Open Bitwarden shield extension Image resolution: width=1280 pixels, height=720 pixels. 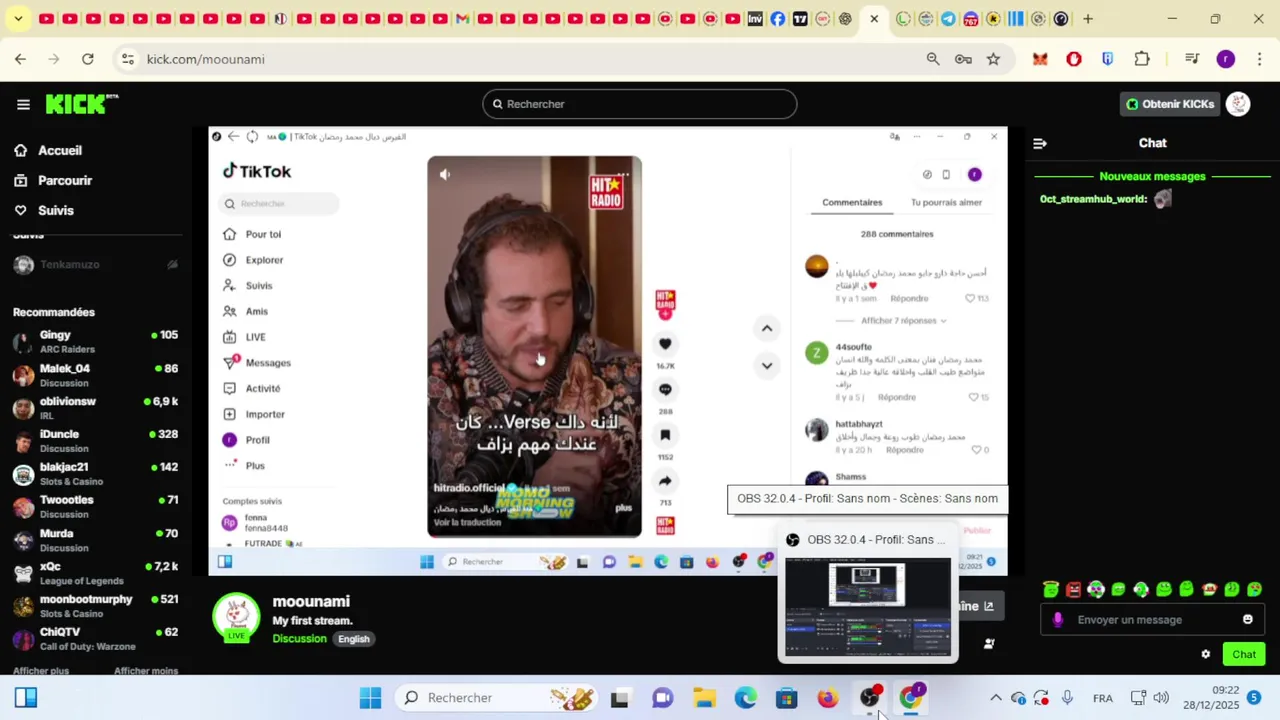tap(1108, 59)
